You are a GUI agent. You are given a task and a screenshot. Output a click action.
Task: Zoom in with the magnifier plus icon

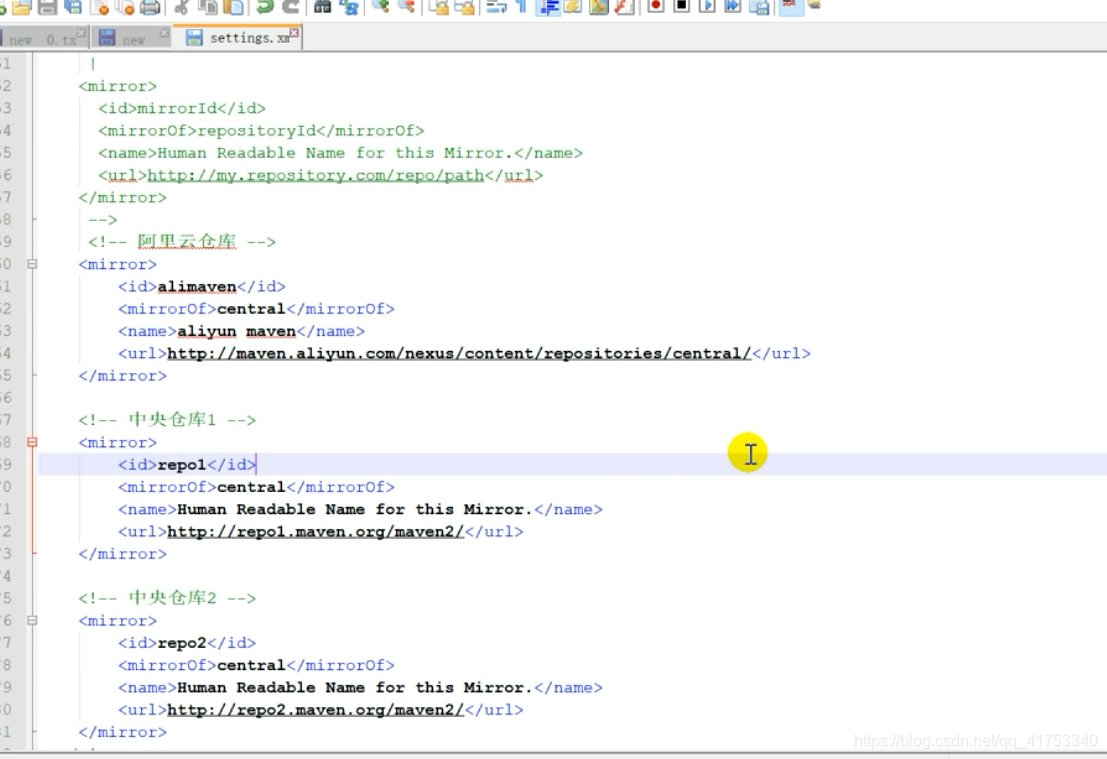tap(381, 7)
